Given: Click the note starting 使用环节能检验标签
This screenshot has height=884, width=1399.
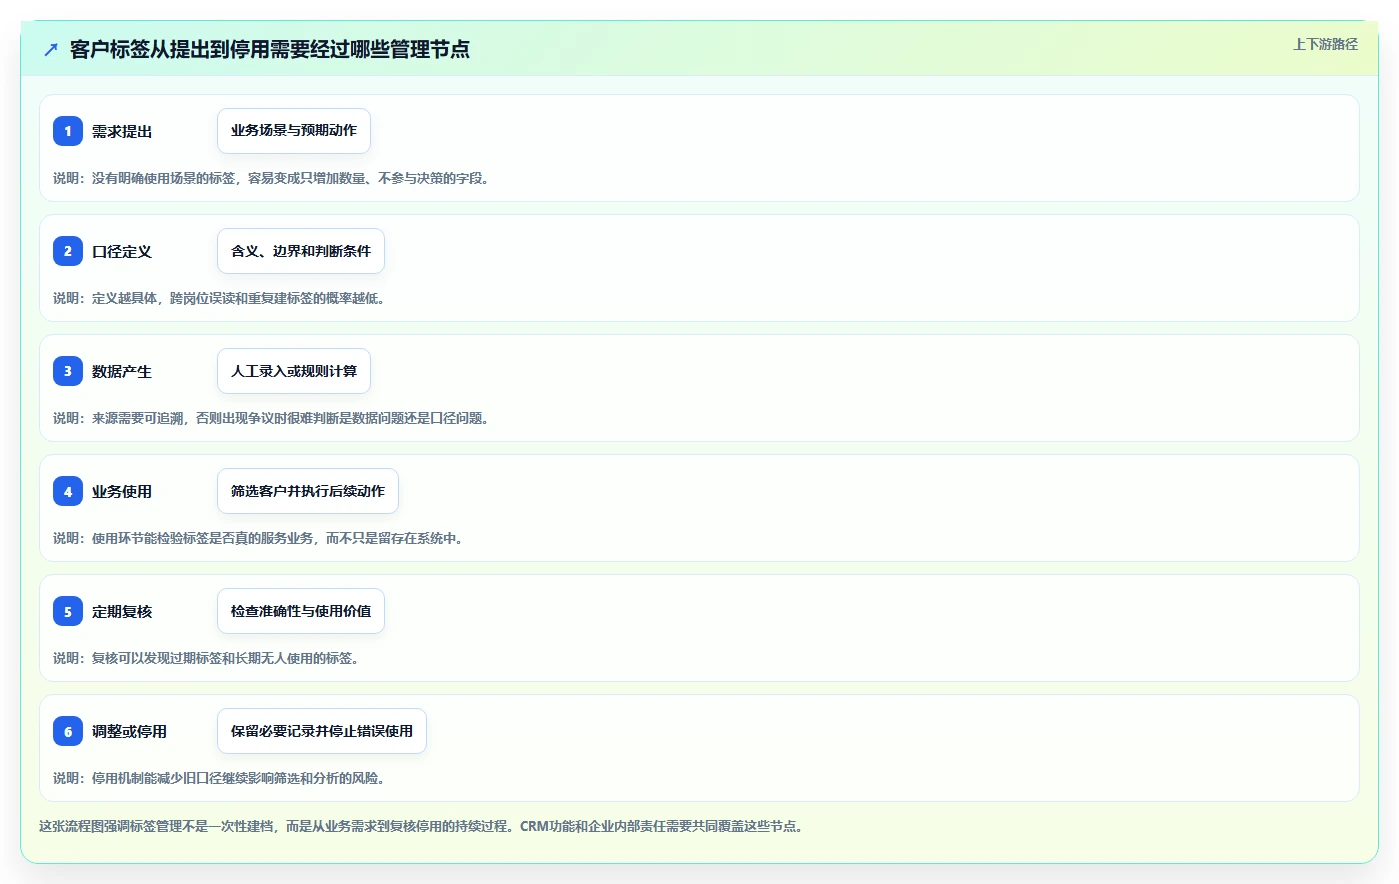Looking at the screenshot, I should tap(258, 538).
